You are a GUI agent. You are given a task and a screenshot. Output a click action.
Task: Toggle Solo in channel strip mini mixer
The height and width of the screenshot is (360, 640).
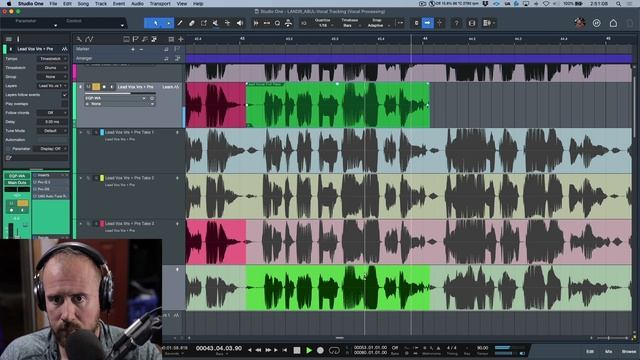(23, 203)
